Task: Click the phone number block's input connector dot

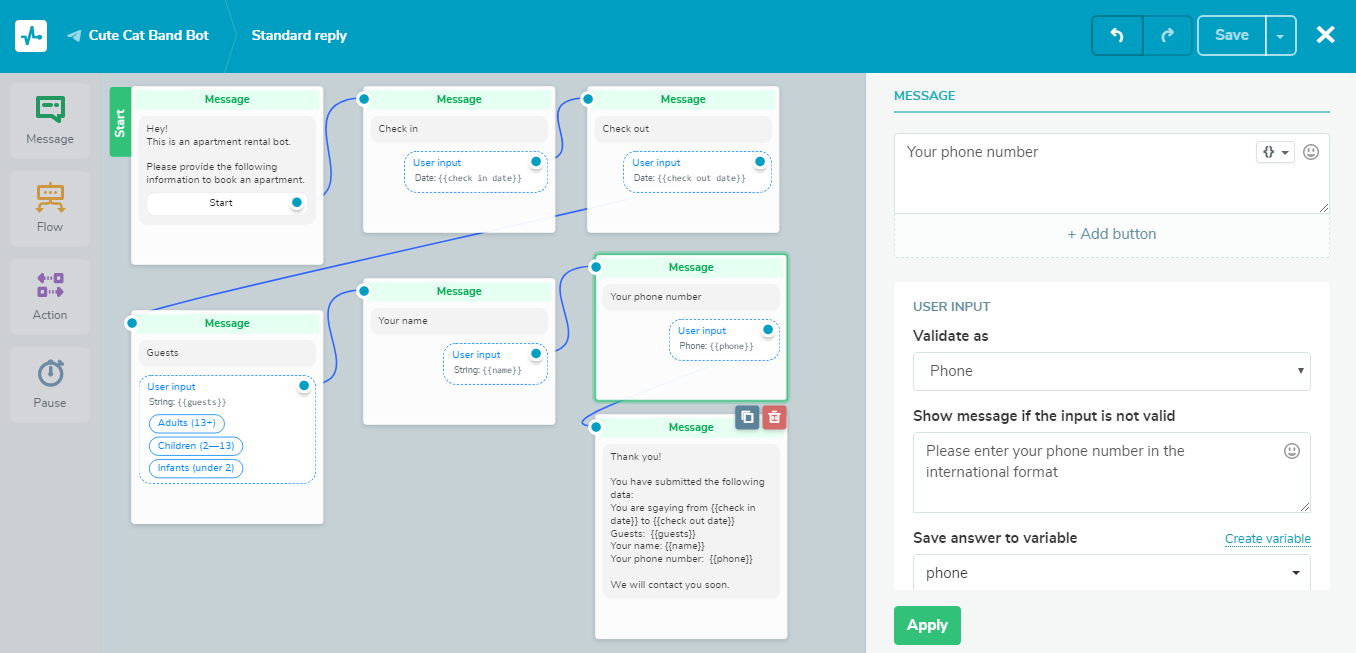Action: click(597, 266)
